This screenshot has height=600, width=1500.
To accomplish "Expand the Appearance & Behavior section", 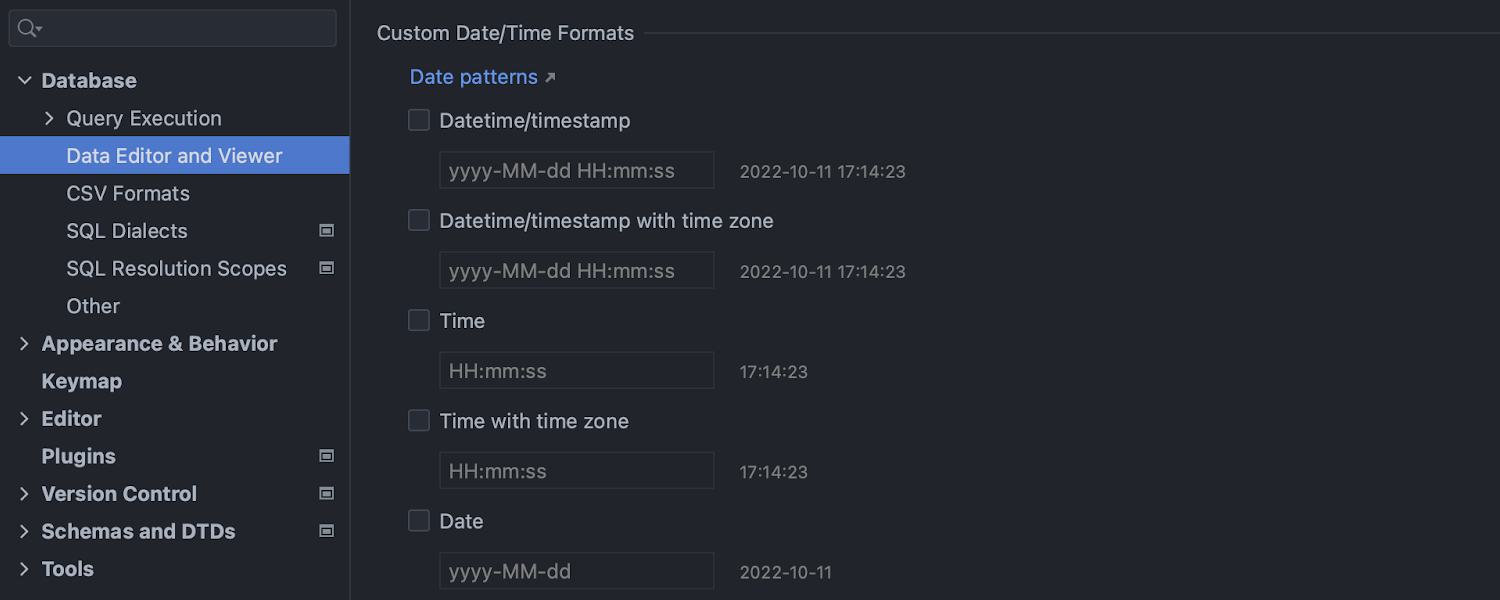I will click(x=25, y=344).
